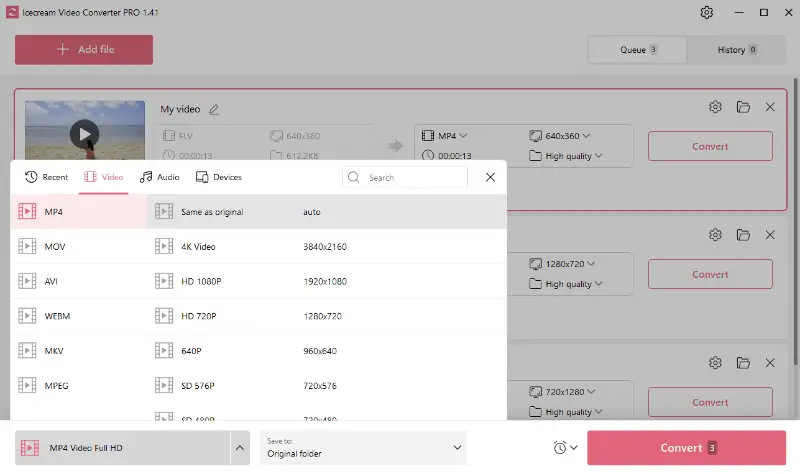
Task: Choose the 4K Video preset
Action: click(x=327, y=246)
